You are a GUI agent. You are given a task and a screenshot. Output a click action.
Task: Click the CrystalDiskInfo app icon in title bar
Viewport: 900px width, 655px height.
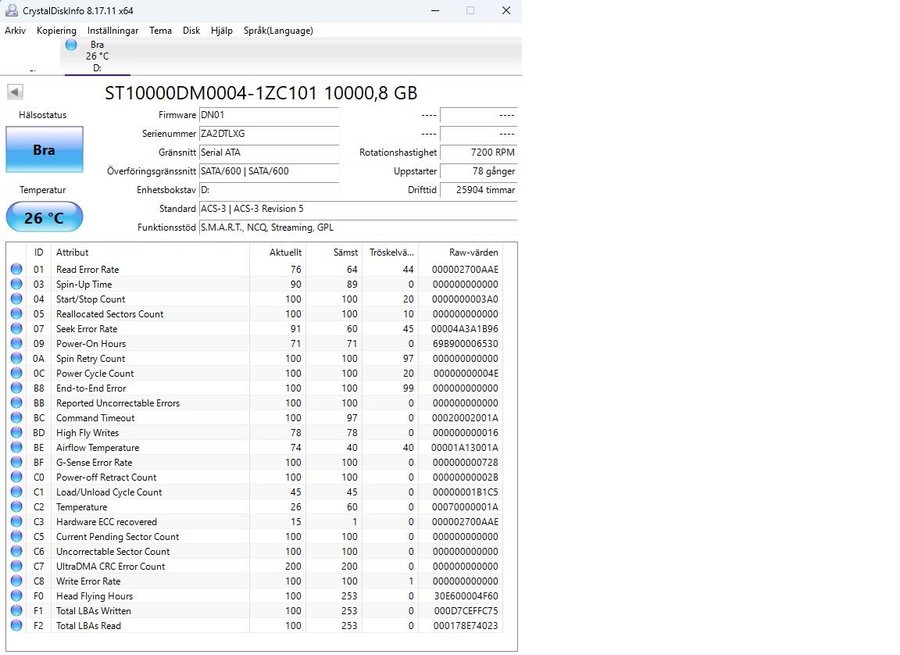11,10
